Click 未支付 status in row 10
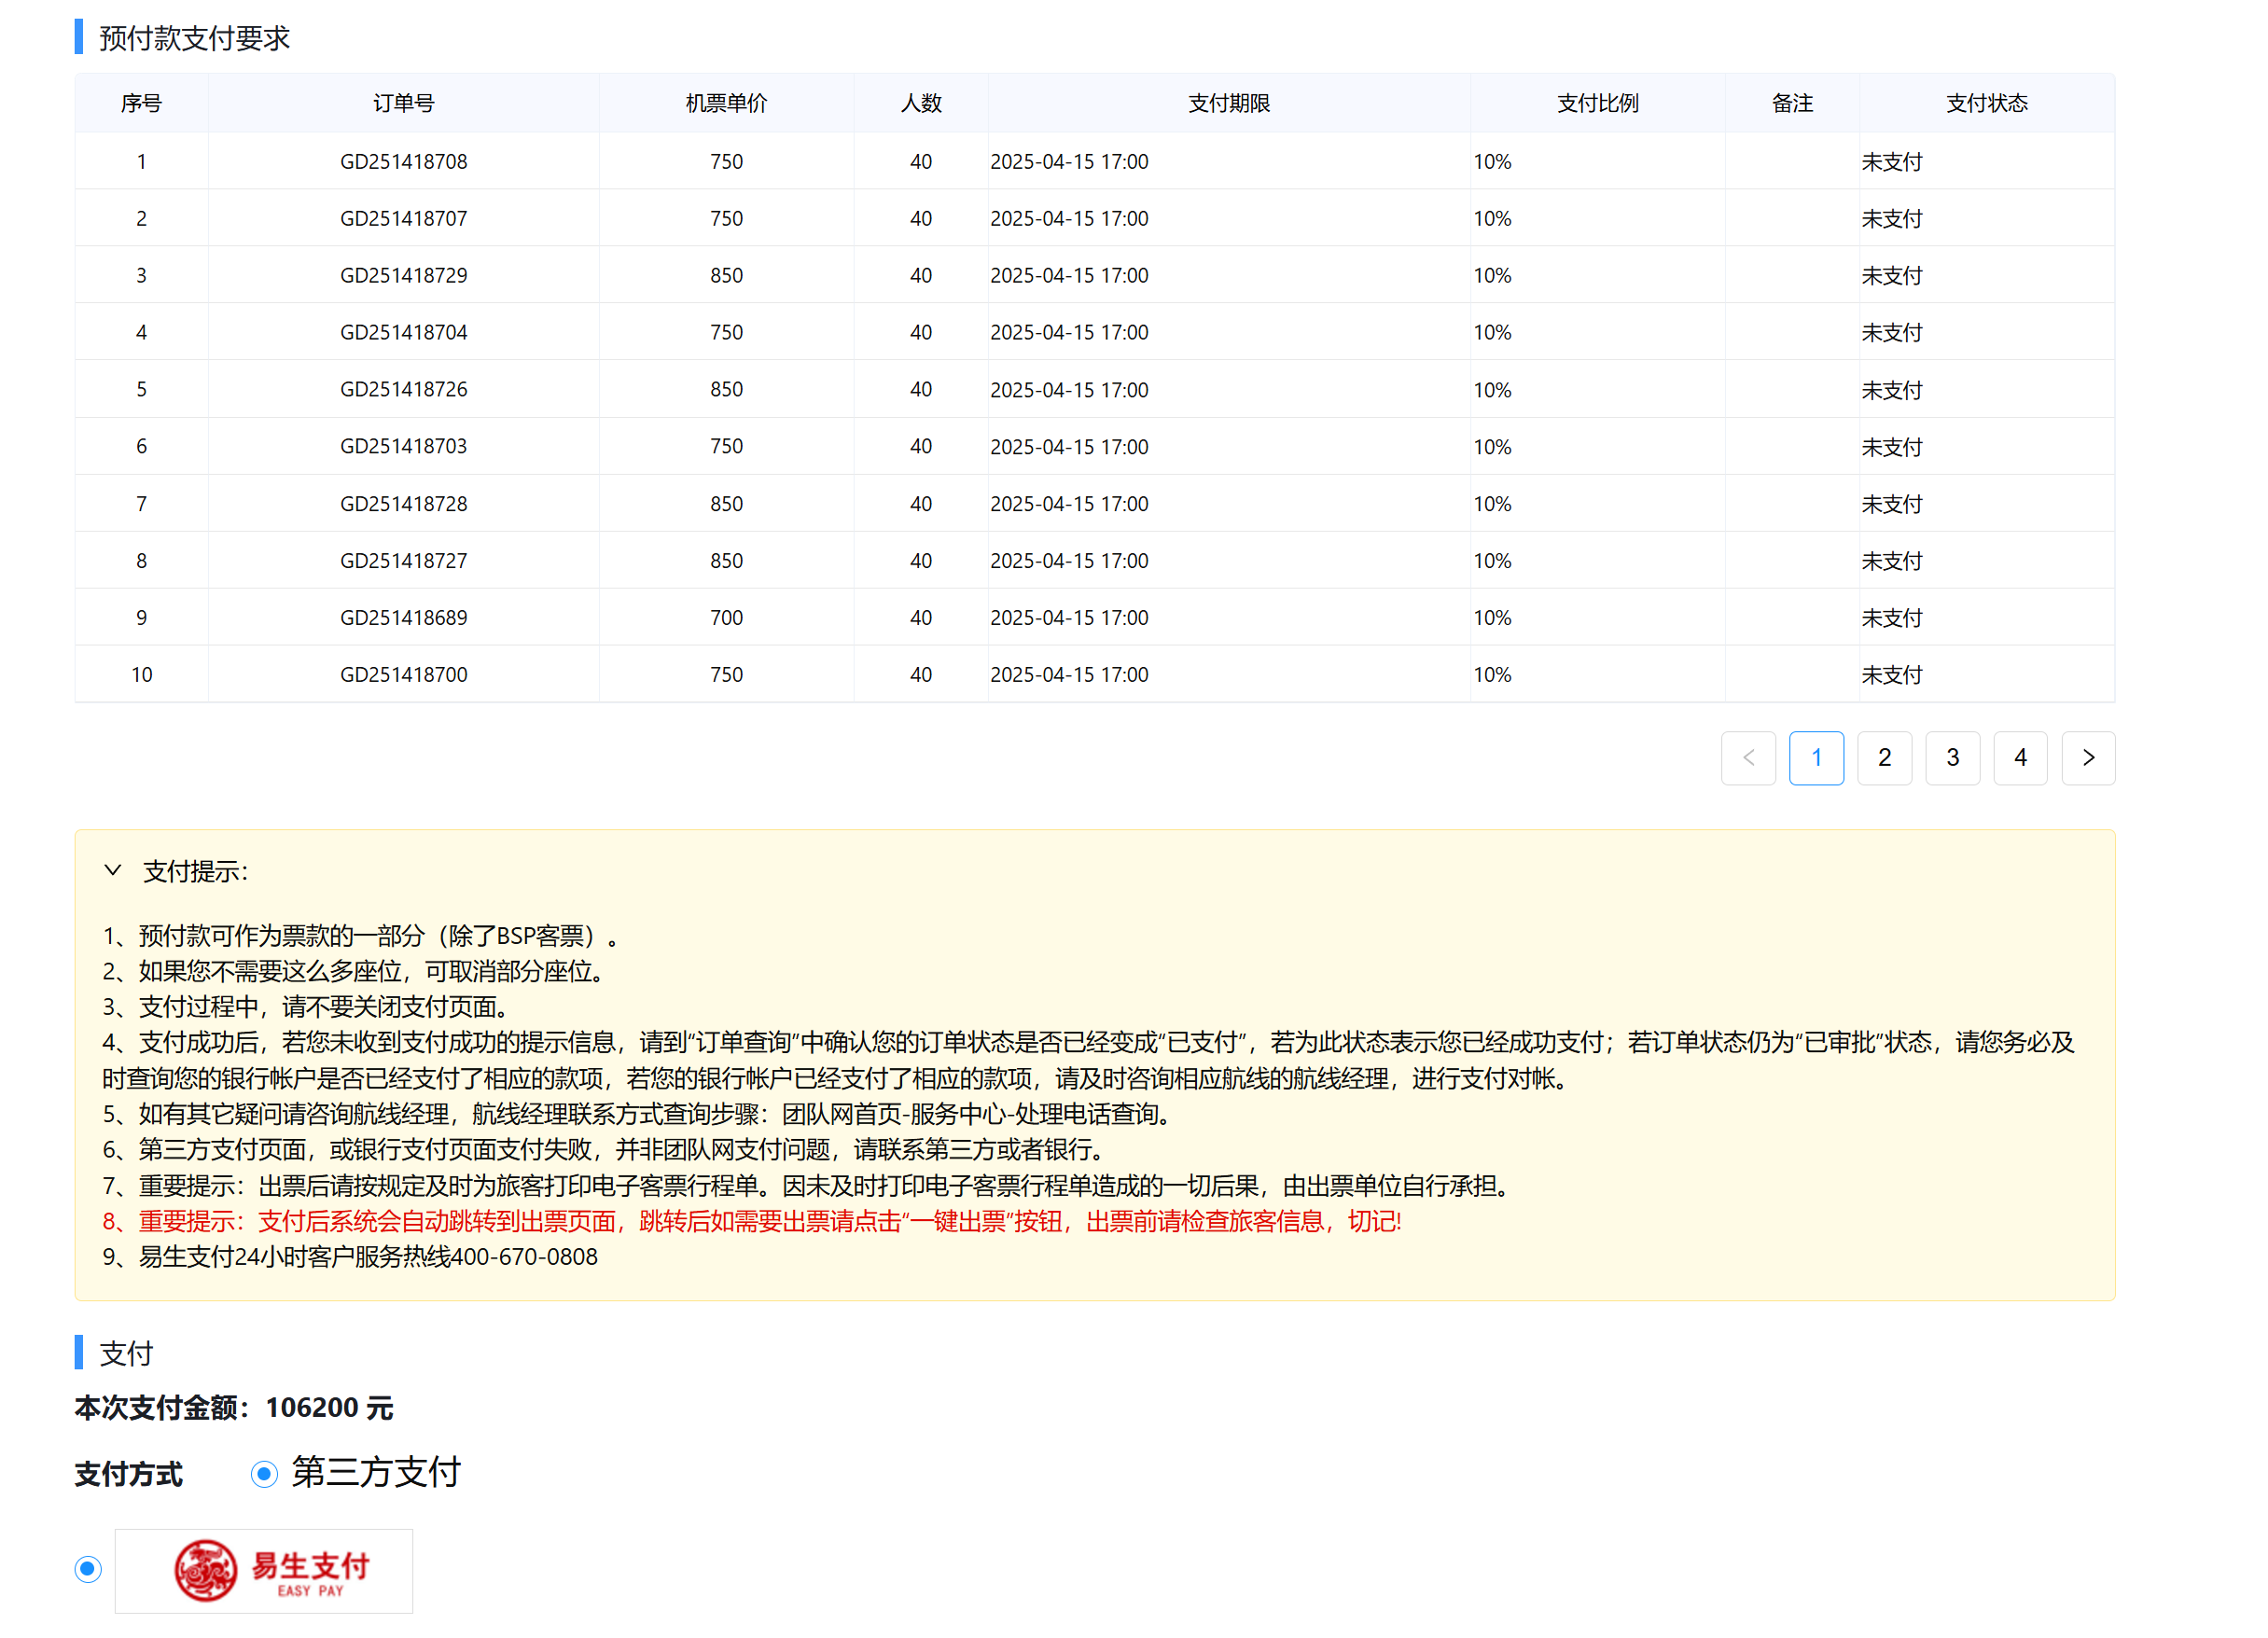2268x1638 pixels. (1890, 674)
